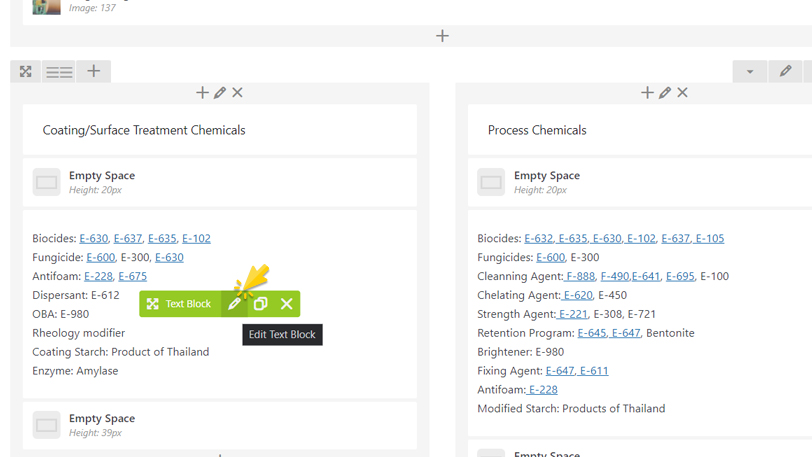Clone the Text Block using the copy icon
Image resolution: width=812 pixels, height=457 pixels.
pos(260,304)
